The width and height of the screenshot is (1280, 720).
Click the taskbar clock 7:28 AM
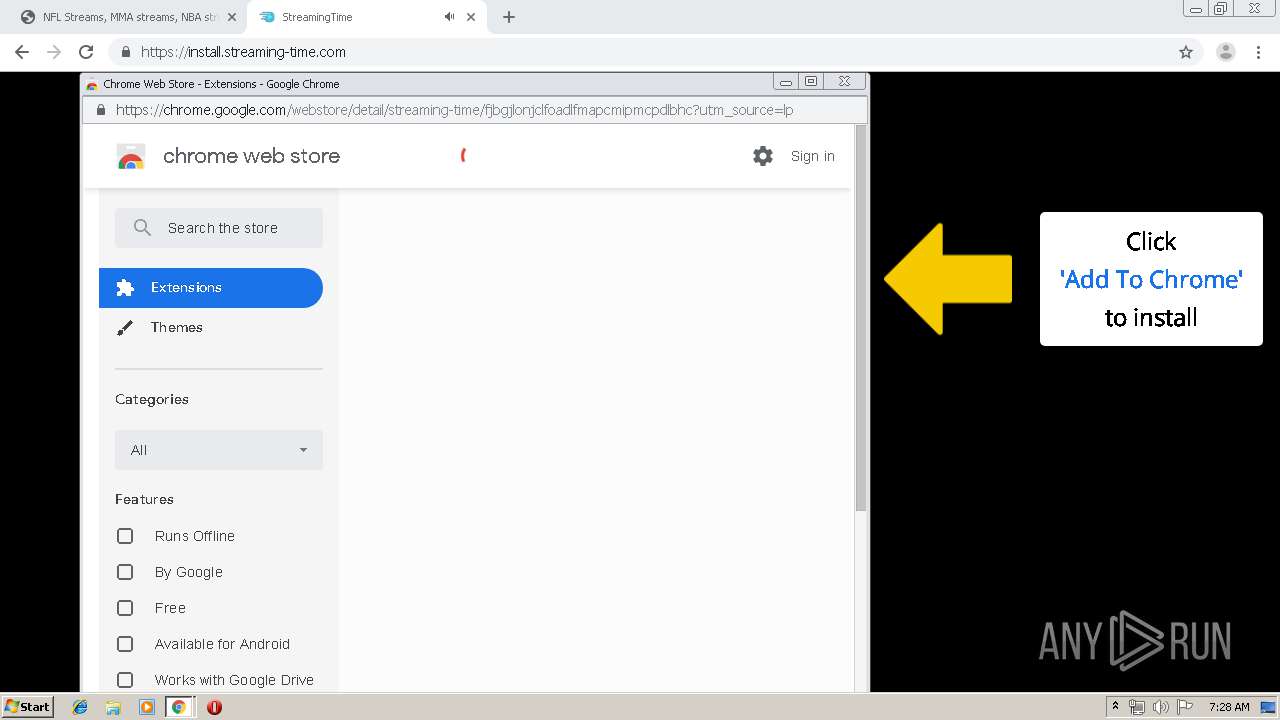point(1229,707)
